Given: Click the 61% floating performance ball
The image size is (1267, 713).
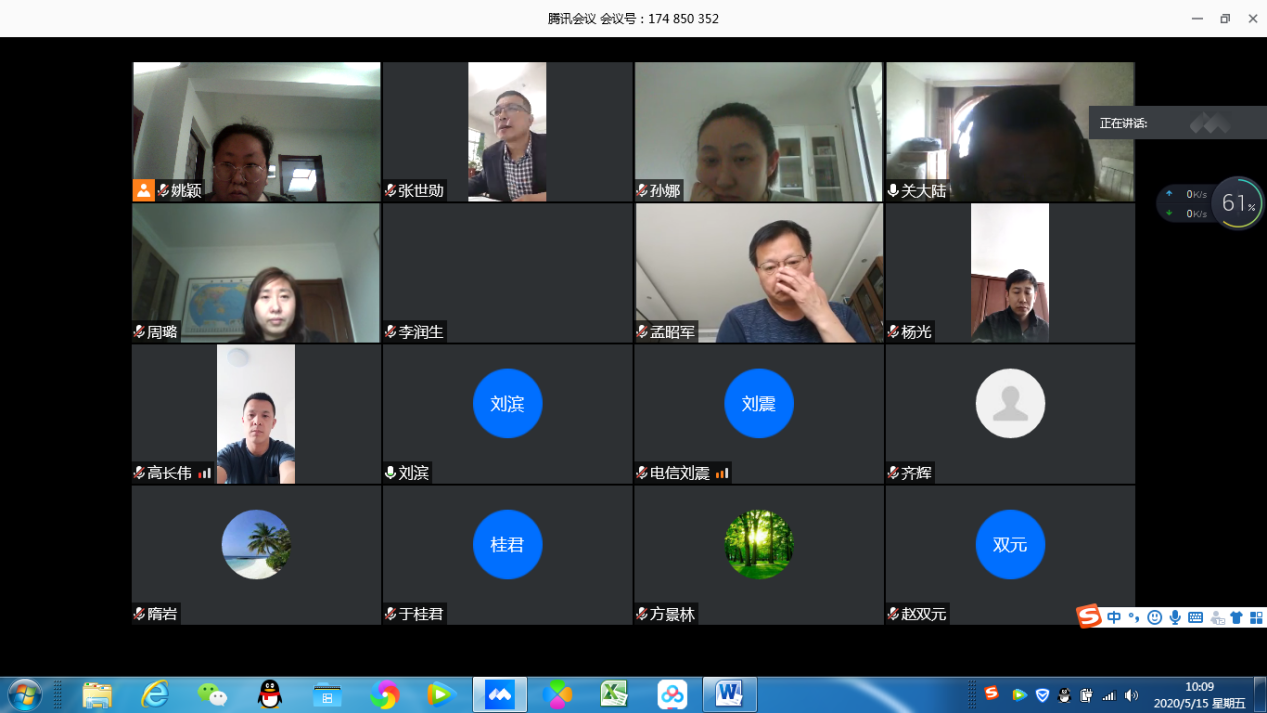Looking at the screenshot, I should click(x=1237, y=204).
